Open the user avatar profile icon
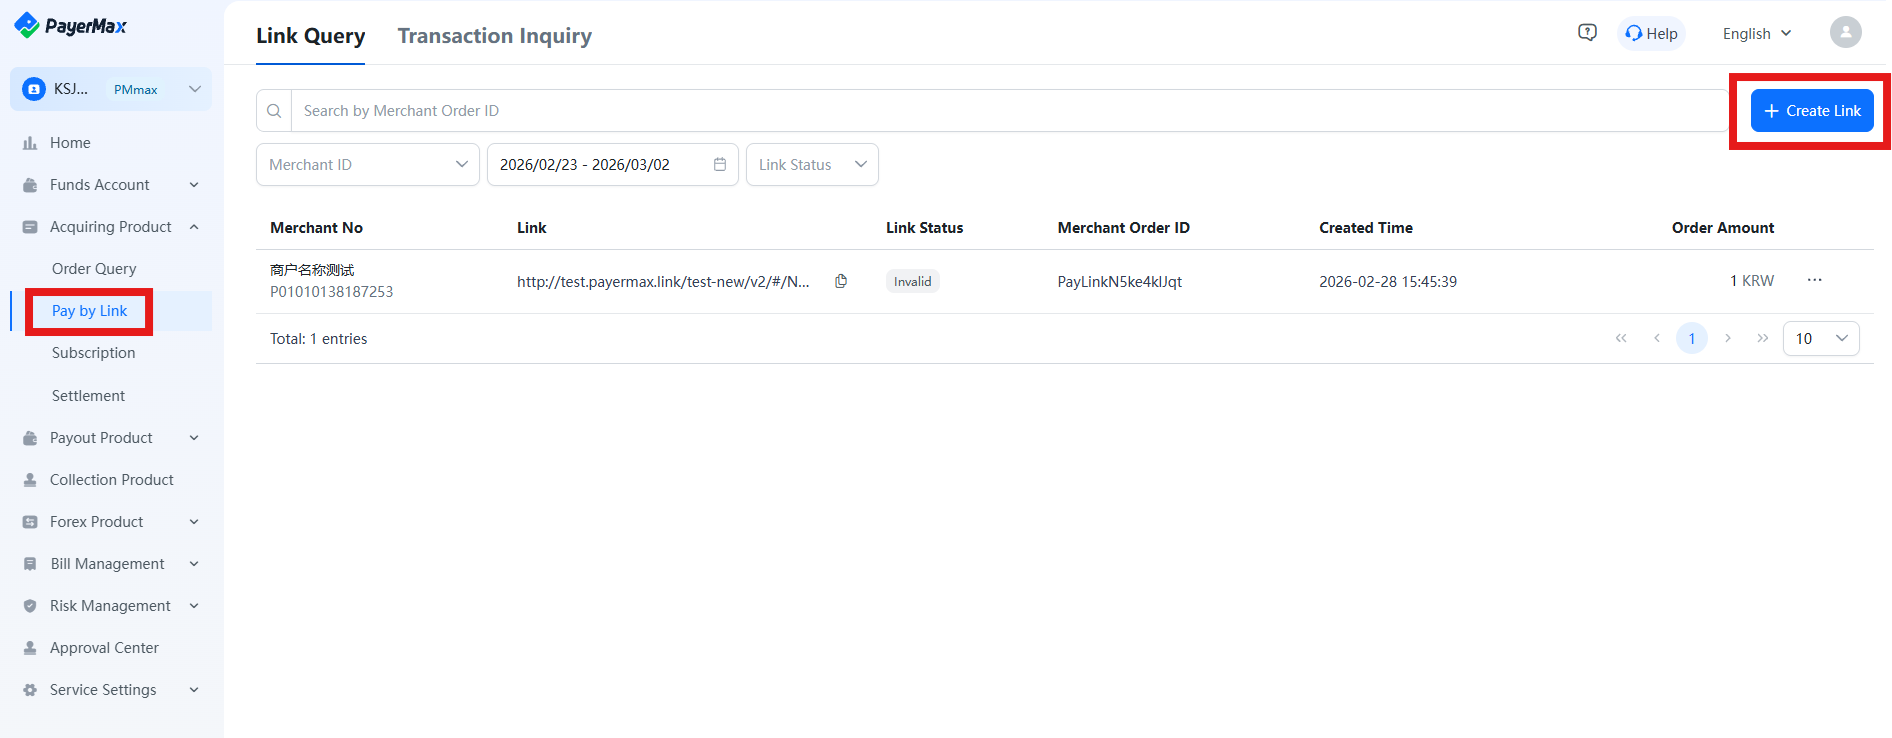Image resolution: width=1892 pixels, height=738 pixels. (x=1845, y=33)
